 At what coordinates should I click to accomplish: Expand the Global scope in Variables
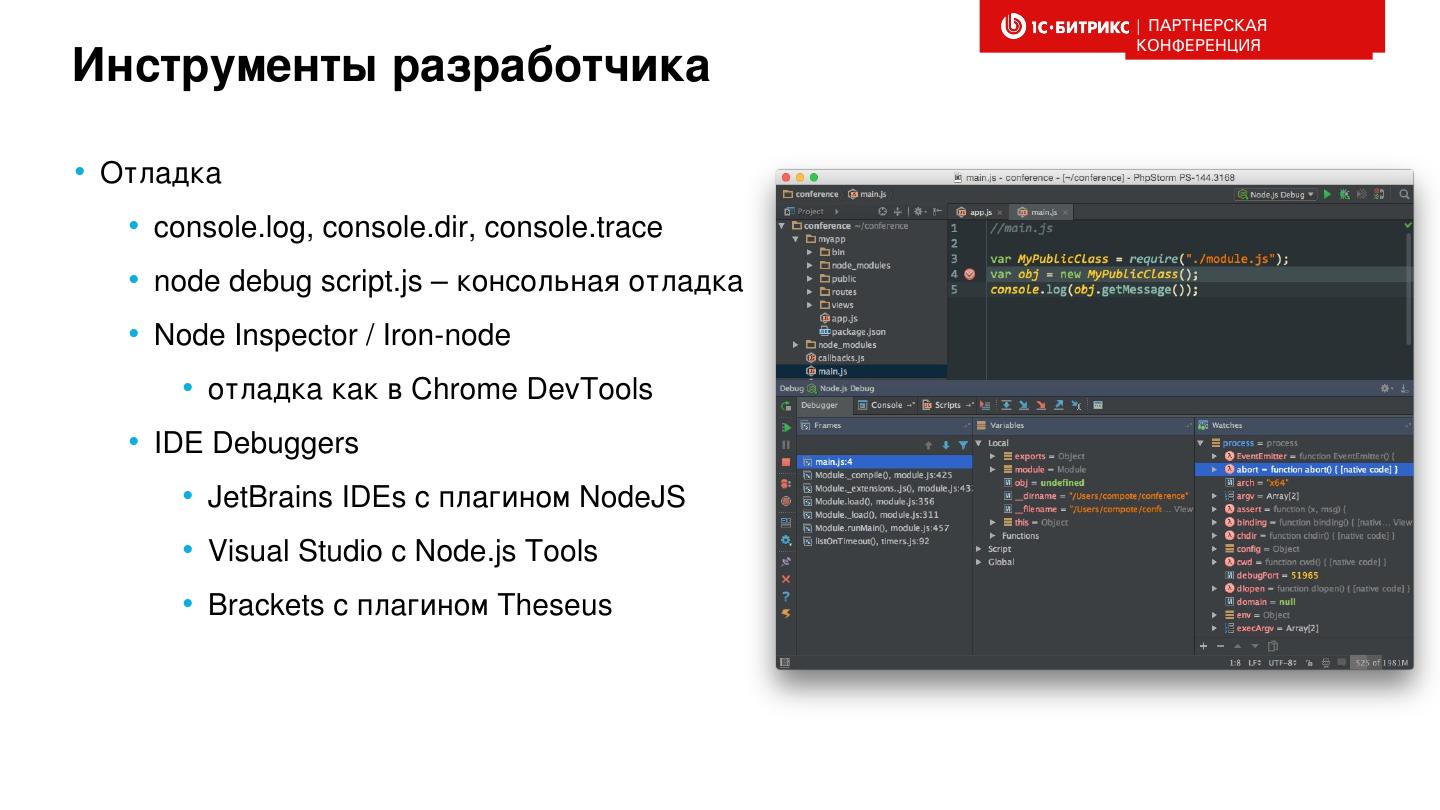(979, 562)
